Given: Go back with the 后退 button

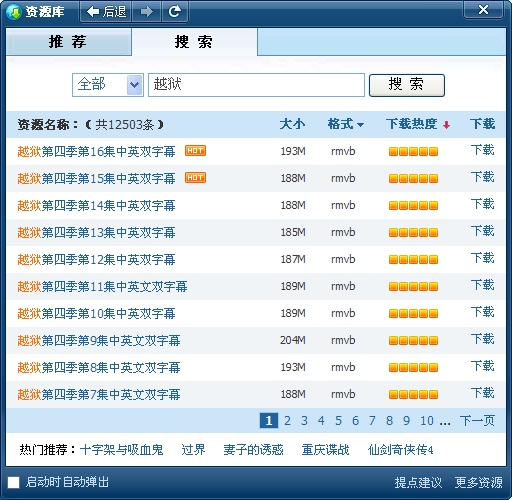Looking at the screenshot, I should pyautogui.click(x=106, y=12).
